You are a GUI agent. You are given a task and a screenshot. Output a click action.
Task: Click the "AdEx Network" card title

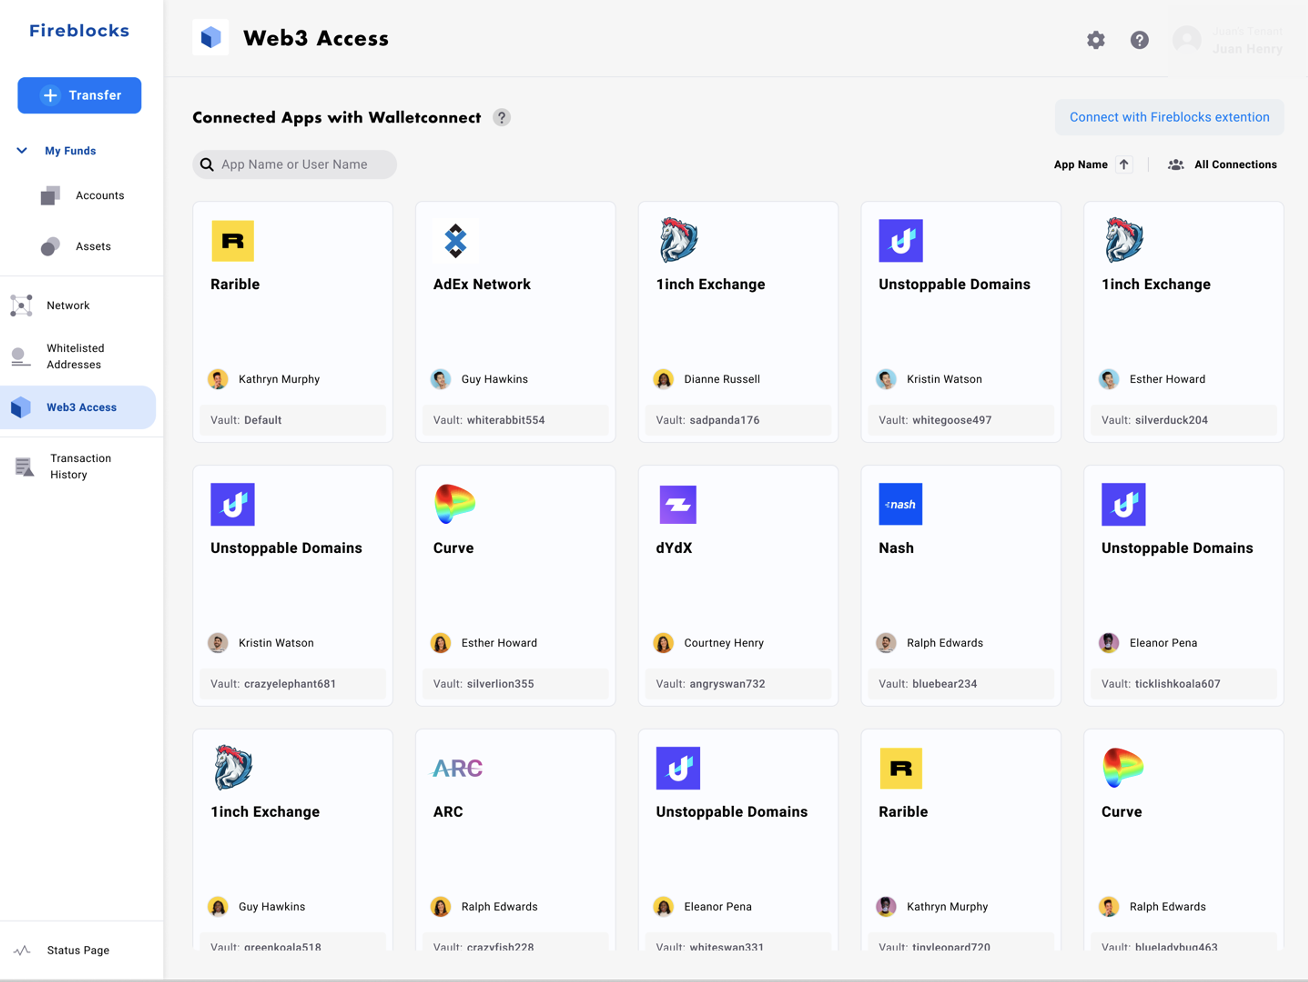click(482, 284)
